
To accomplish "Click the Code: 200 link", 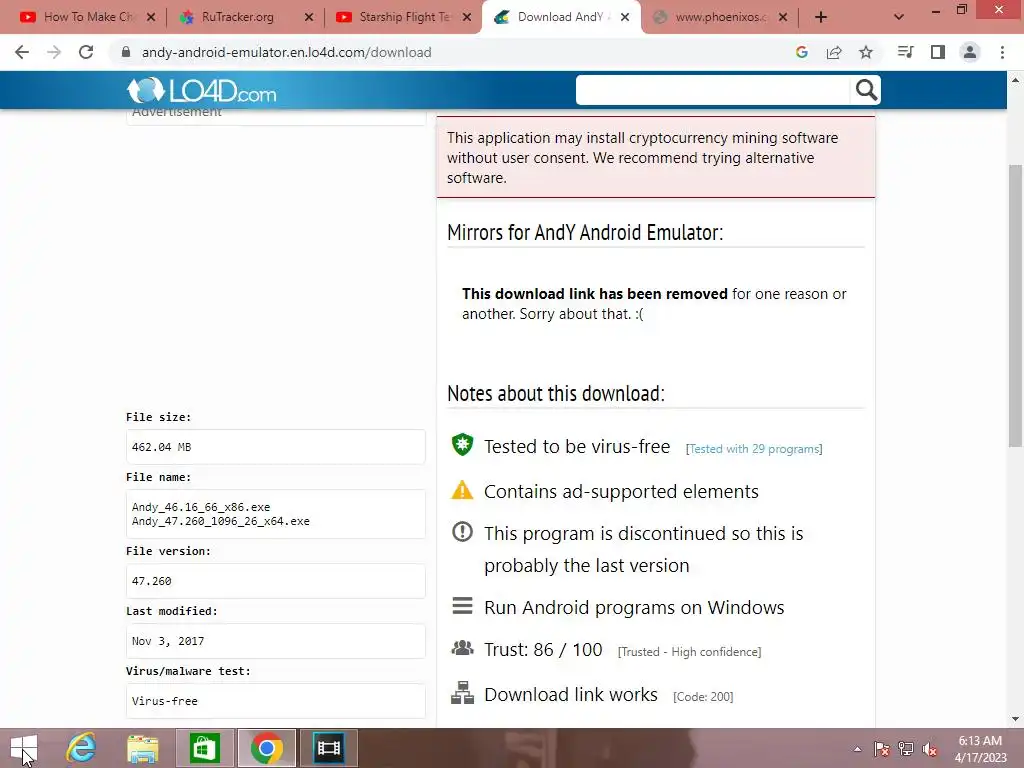I will tap(703, 697).
